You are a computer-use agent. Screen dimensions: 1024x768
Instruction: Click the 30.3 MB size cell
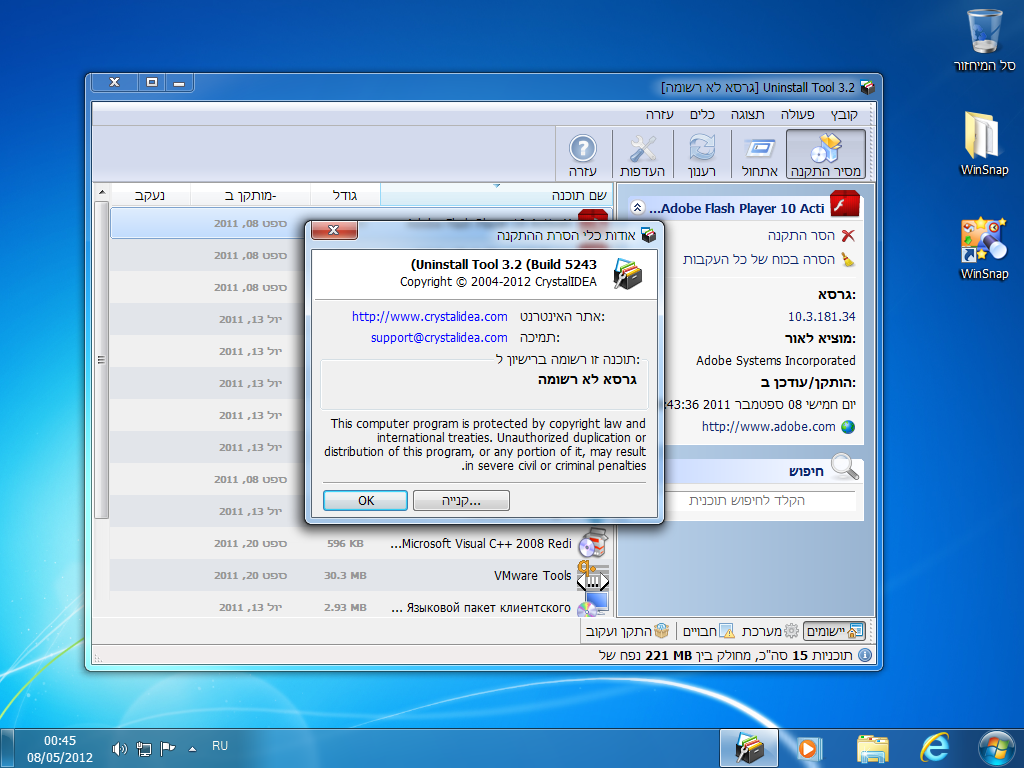point(345,575)
